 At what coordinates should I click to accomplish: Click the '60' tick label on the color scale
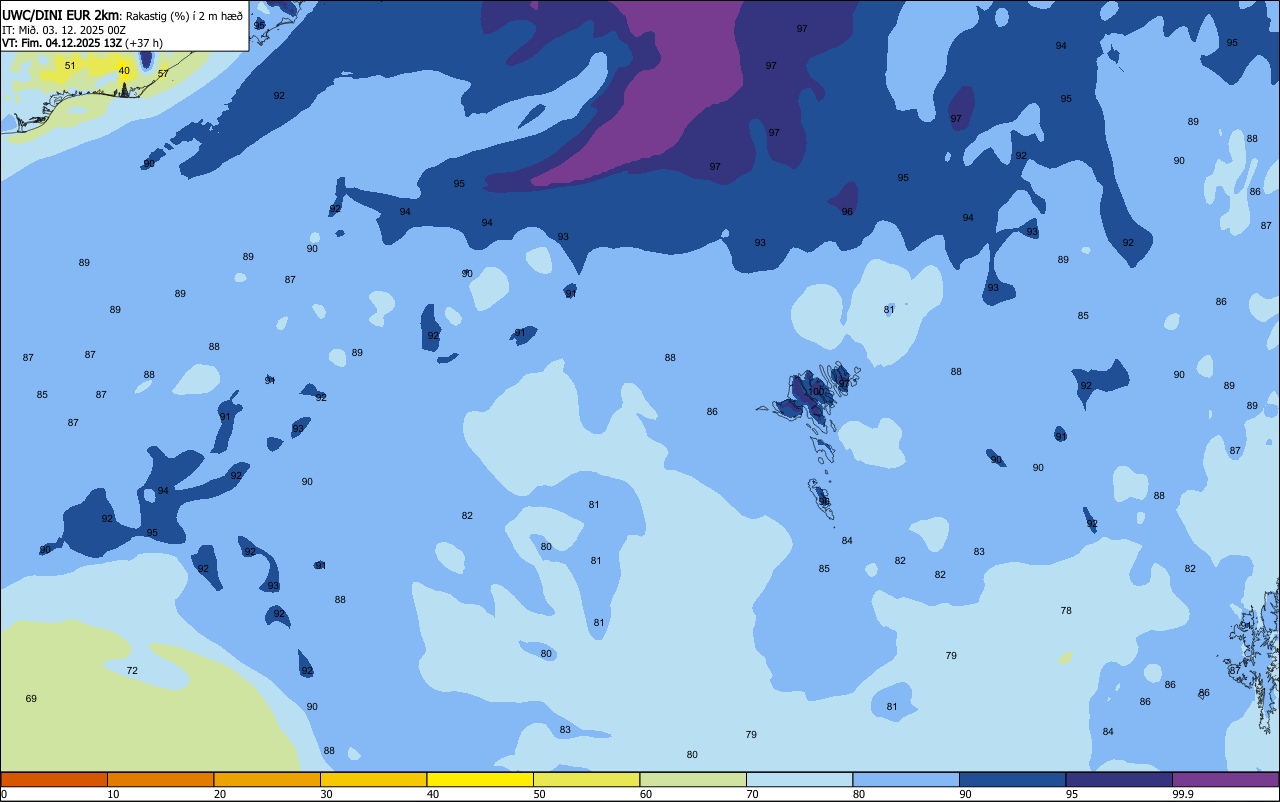pyautogui.click(x=646, y=794)
